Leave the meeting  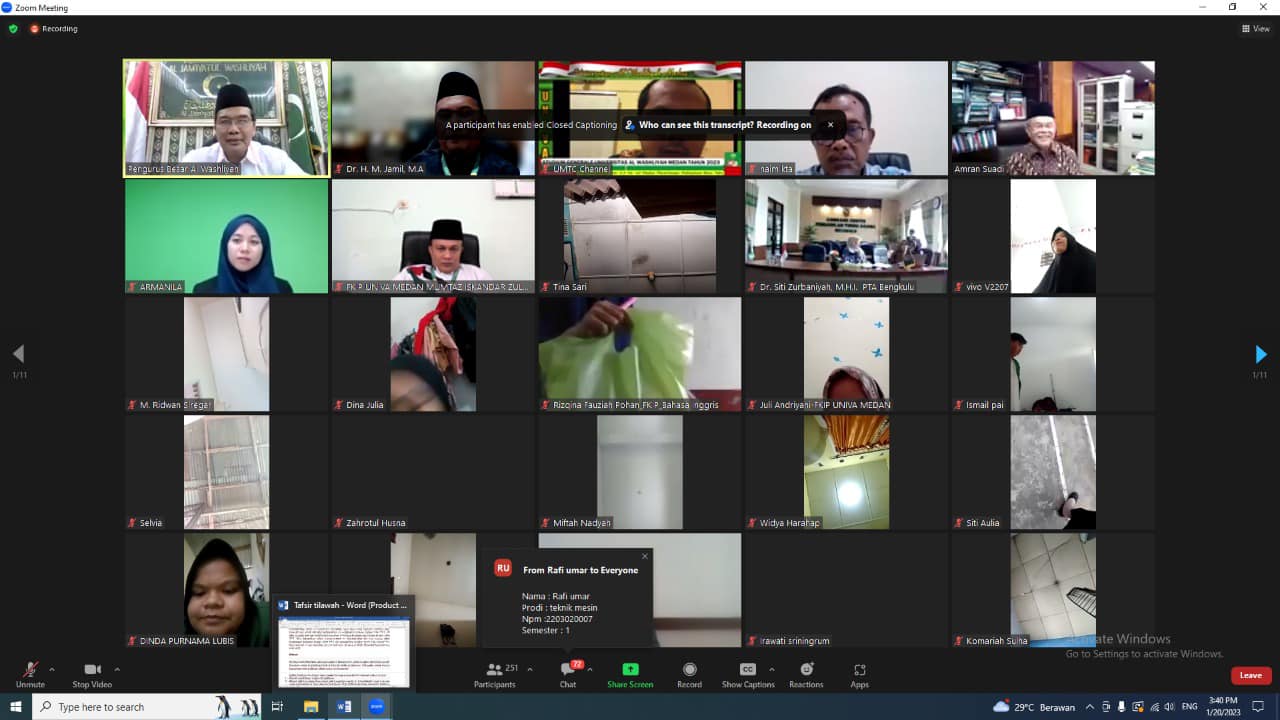pos(1250,675)
